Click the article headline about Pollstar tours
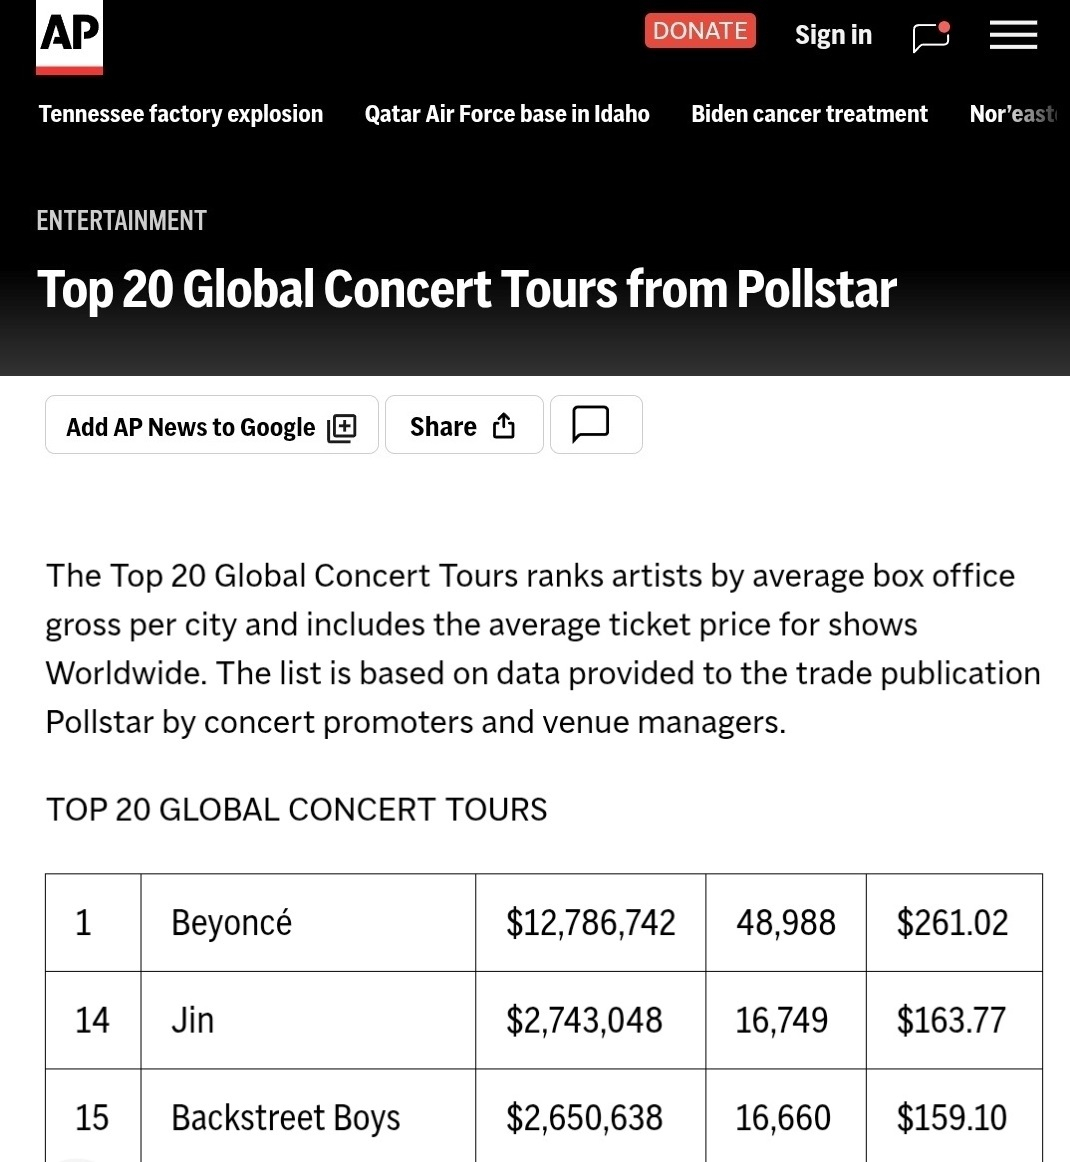 click(466, 289)
